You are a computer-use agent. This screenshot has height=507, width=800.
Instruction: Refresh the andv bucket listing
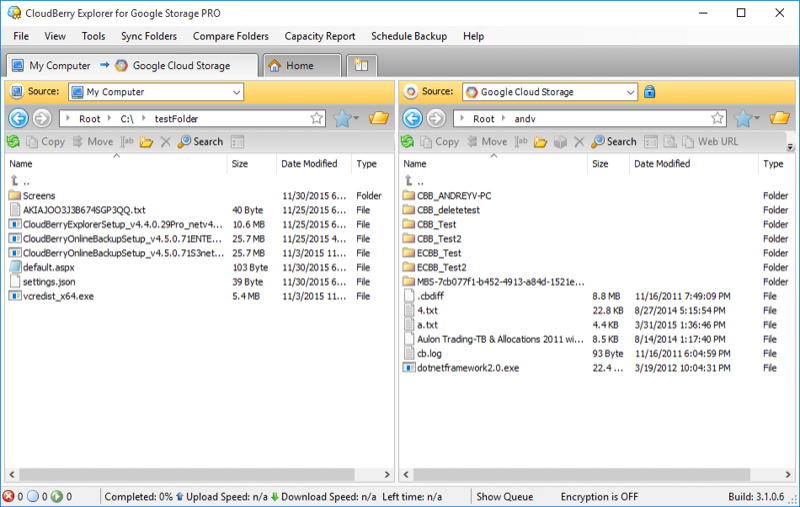pos(407,141)
